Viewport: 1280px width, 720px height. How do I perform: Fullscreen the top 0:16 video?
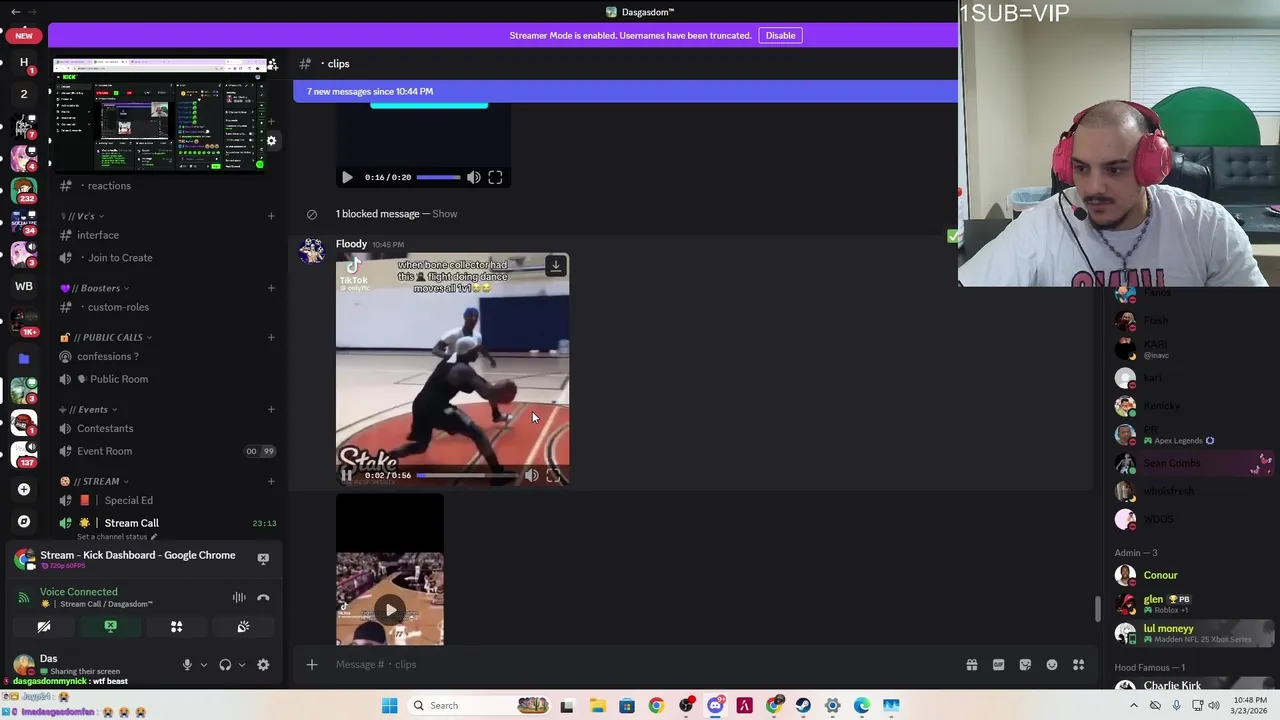tap(495, 177)
